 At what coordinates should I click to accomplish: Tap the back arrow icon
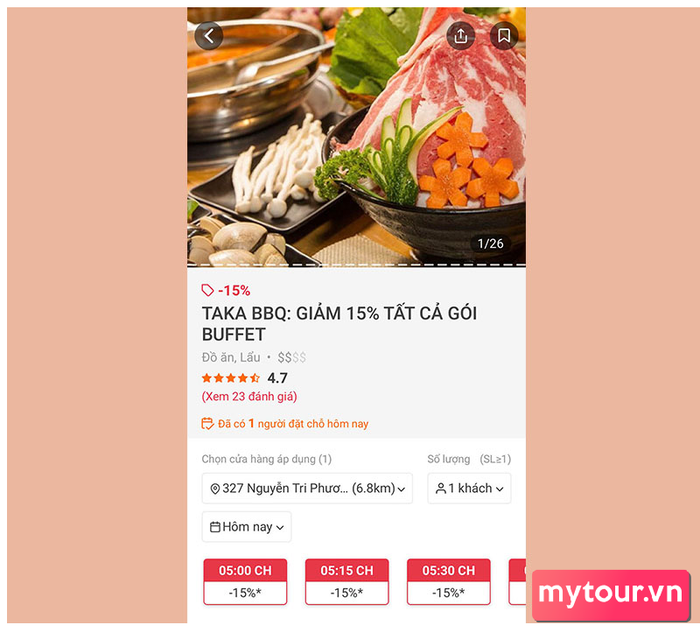coord(209,35)
